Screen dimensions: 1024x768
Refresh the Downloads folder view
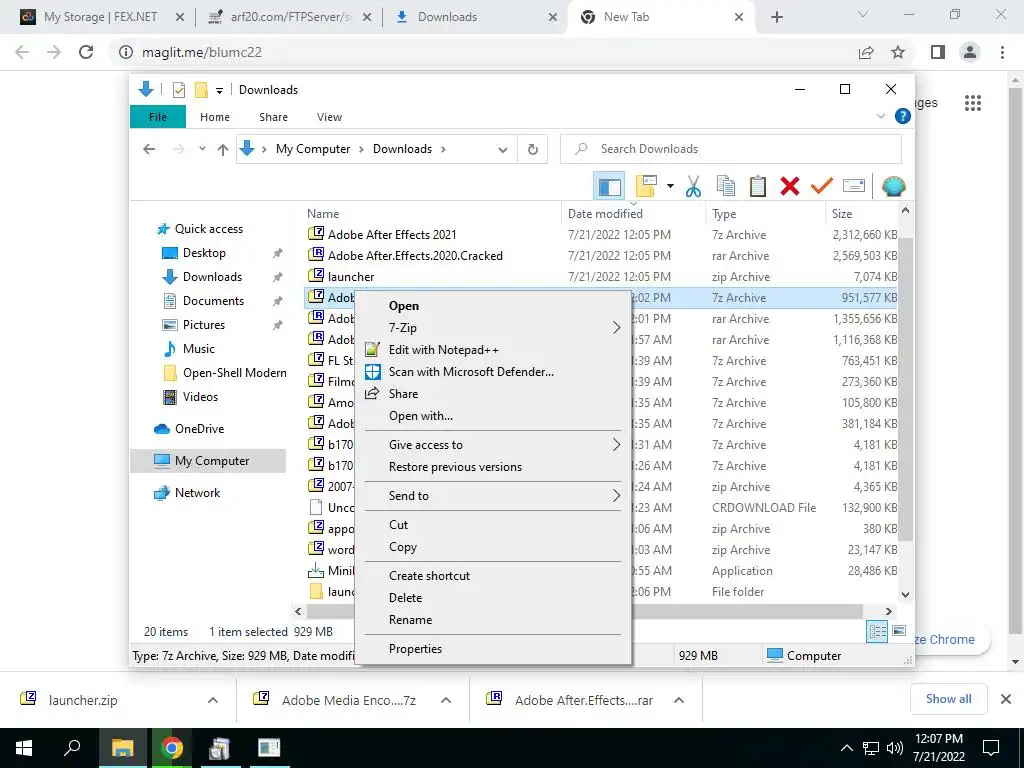pos(533,150)
